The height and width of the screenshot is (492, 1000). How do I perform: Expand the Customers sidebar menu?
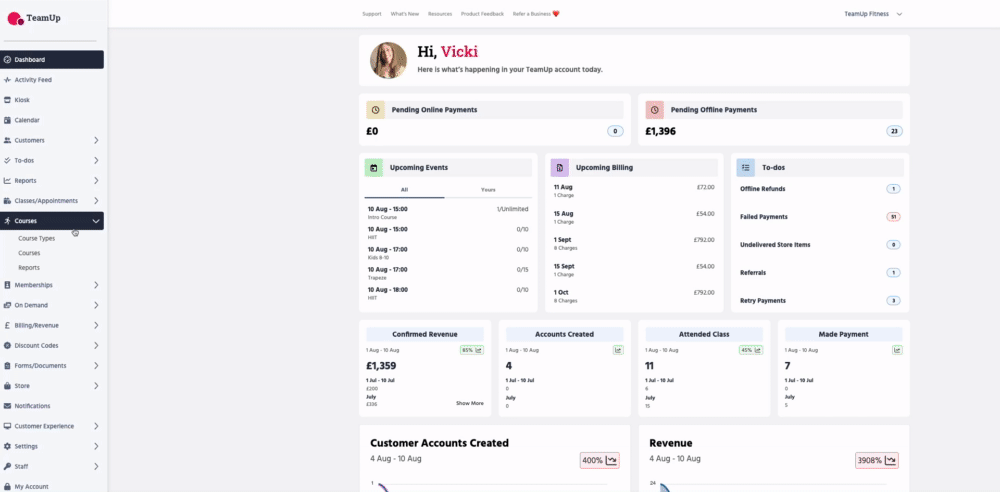[x=96, y=140]
